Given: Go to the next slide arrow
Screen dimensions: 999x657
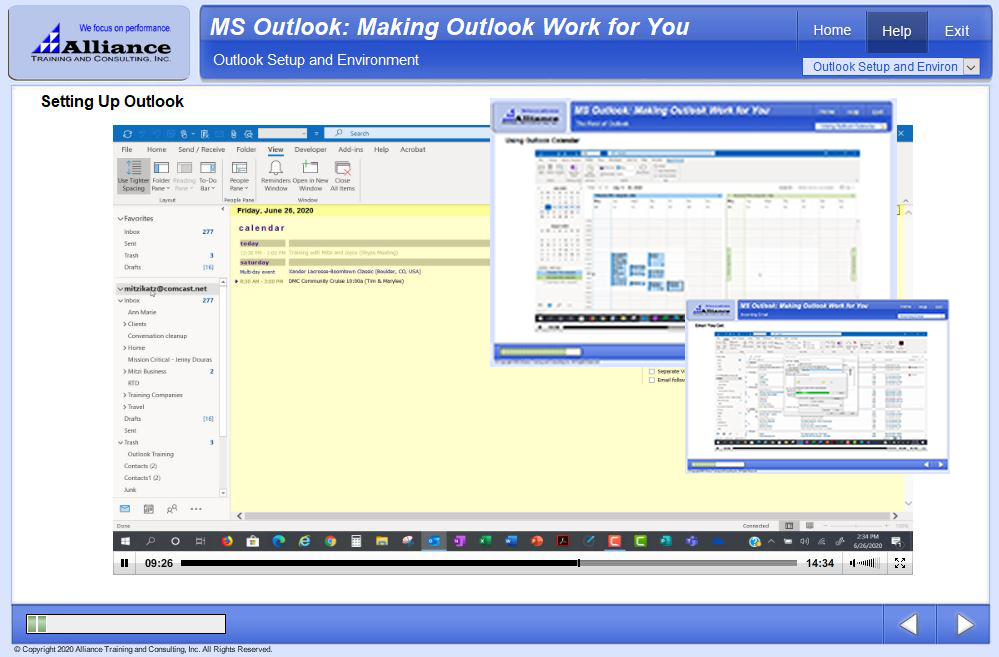Looking at the screenshot, I should pyautogui.click(x=964, y=625).
